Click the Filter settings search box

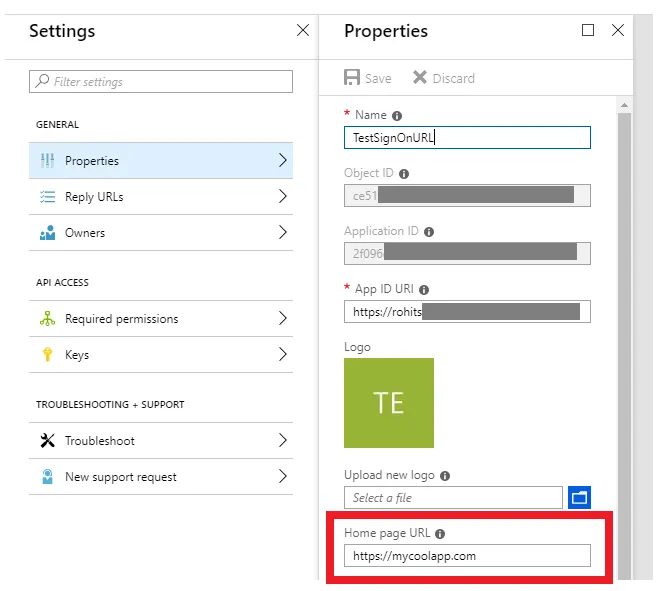(x=162, y=82)
